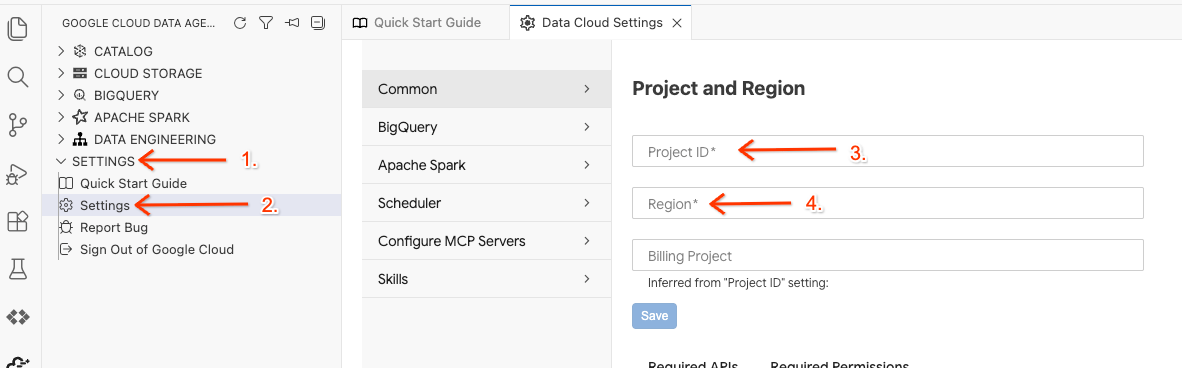This screenshot has height=368, width=1182.
Task: Select the Data Cloud Settings tab
Action: coord(601,23)
